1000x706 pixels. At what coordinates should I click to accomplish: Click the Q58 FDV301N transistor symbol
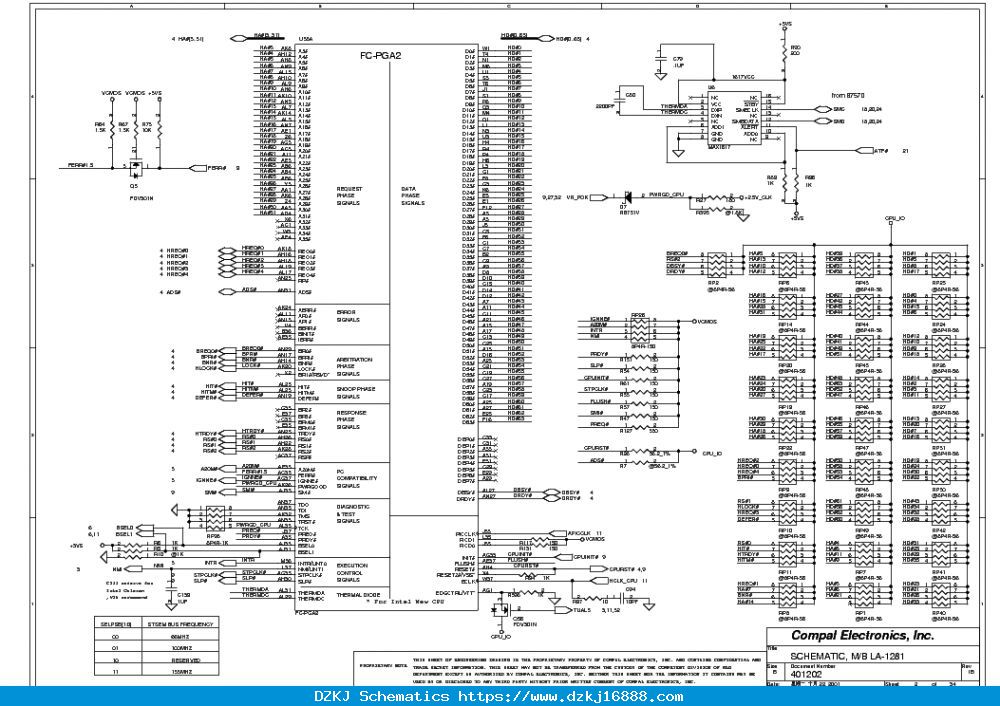click(x=502, y=608)
